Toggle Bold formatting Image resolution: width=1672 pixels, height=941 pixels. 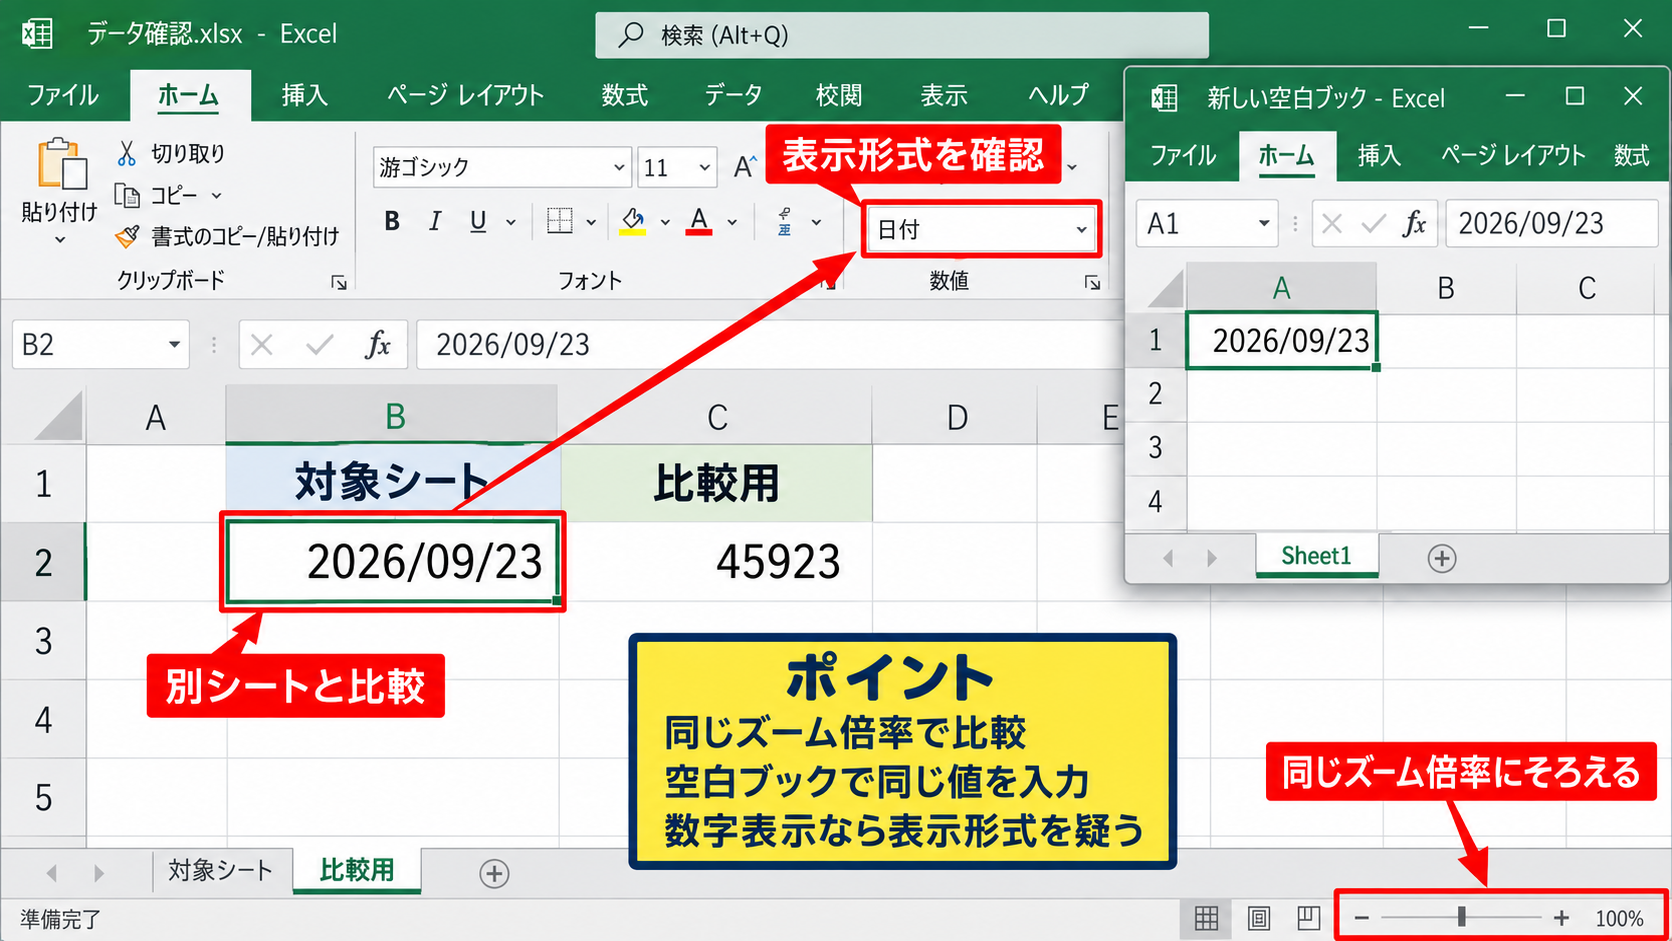392,222
